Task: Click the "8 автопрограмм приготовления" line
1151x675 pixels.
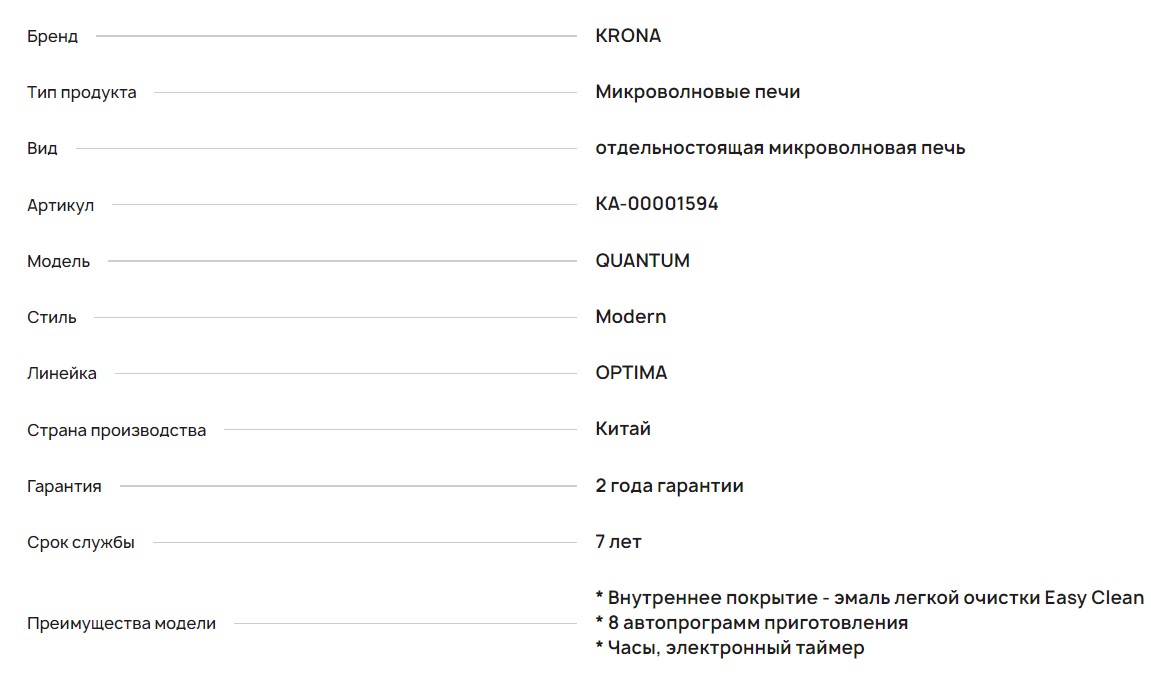Action: click(757, 623)
